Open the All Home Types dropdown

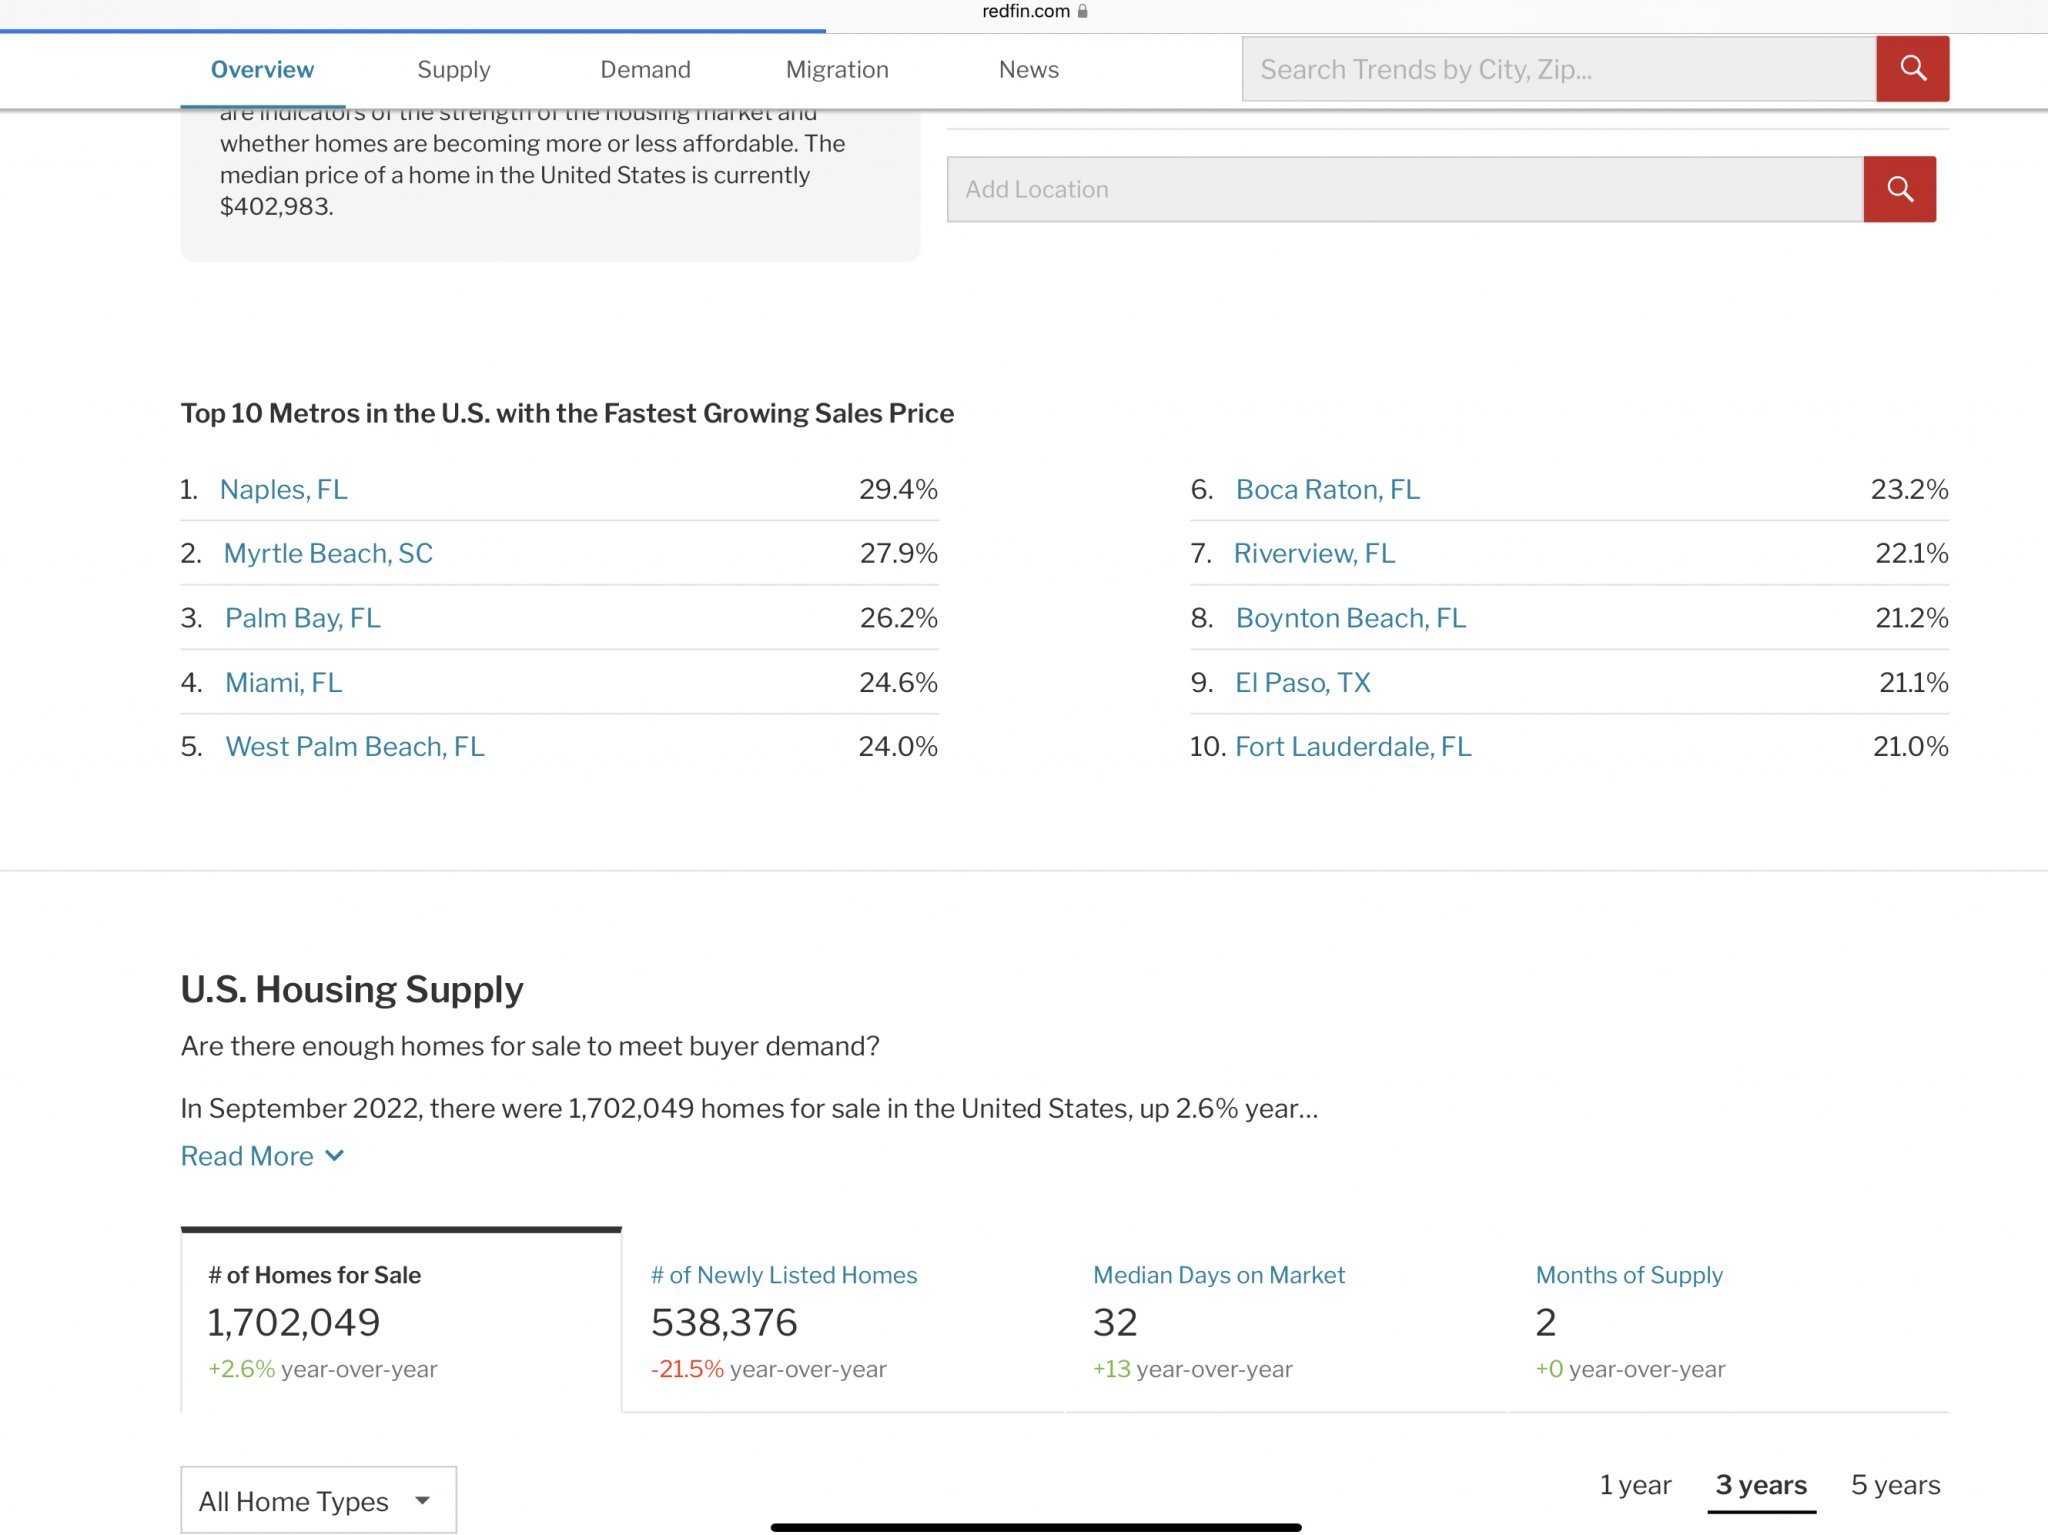[x=318, y=1500]
